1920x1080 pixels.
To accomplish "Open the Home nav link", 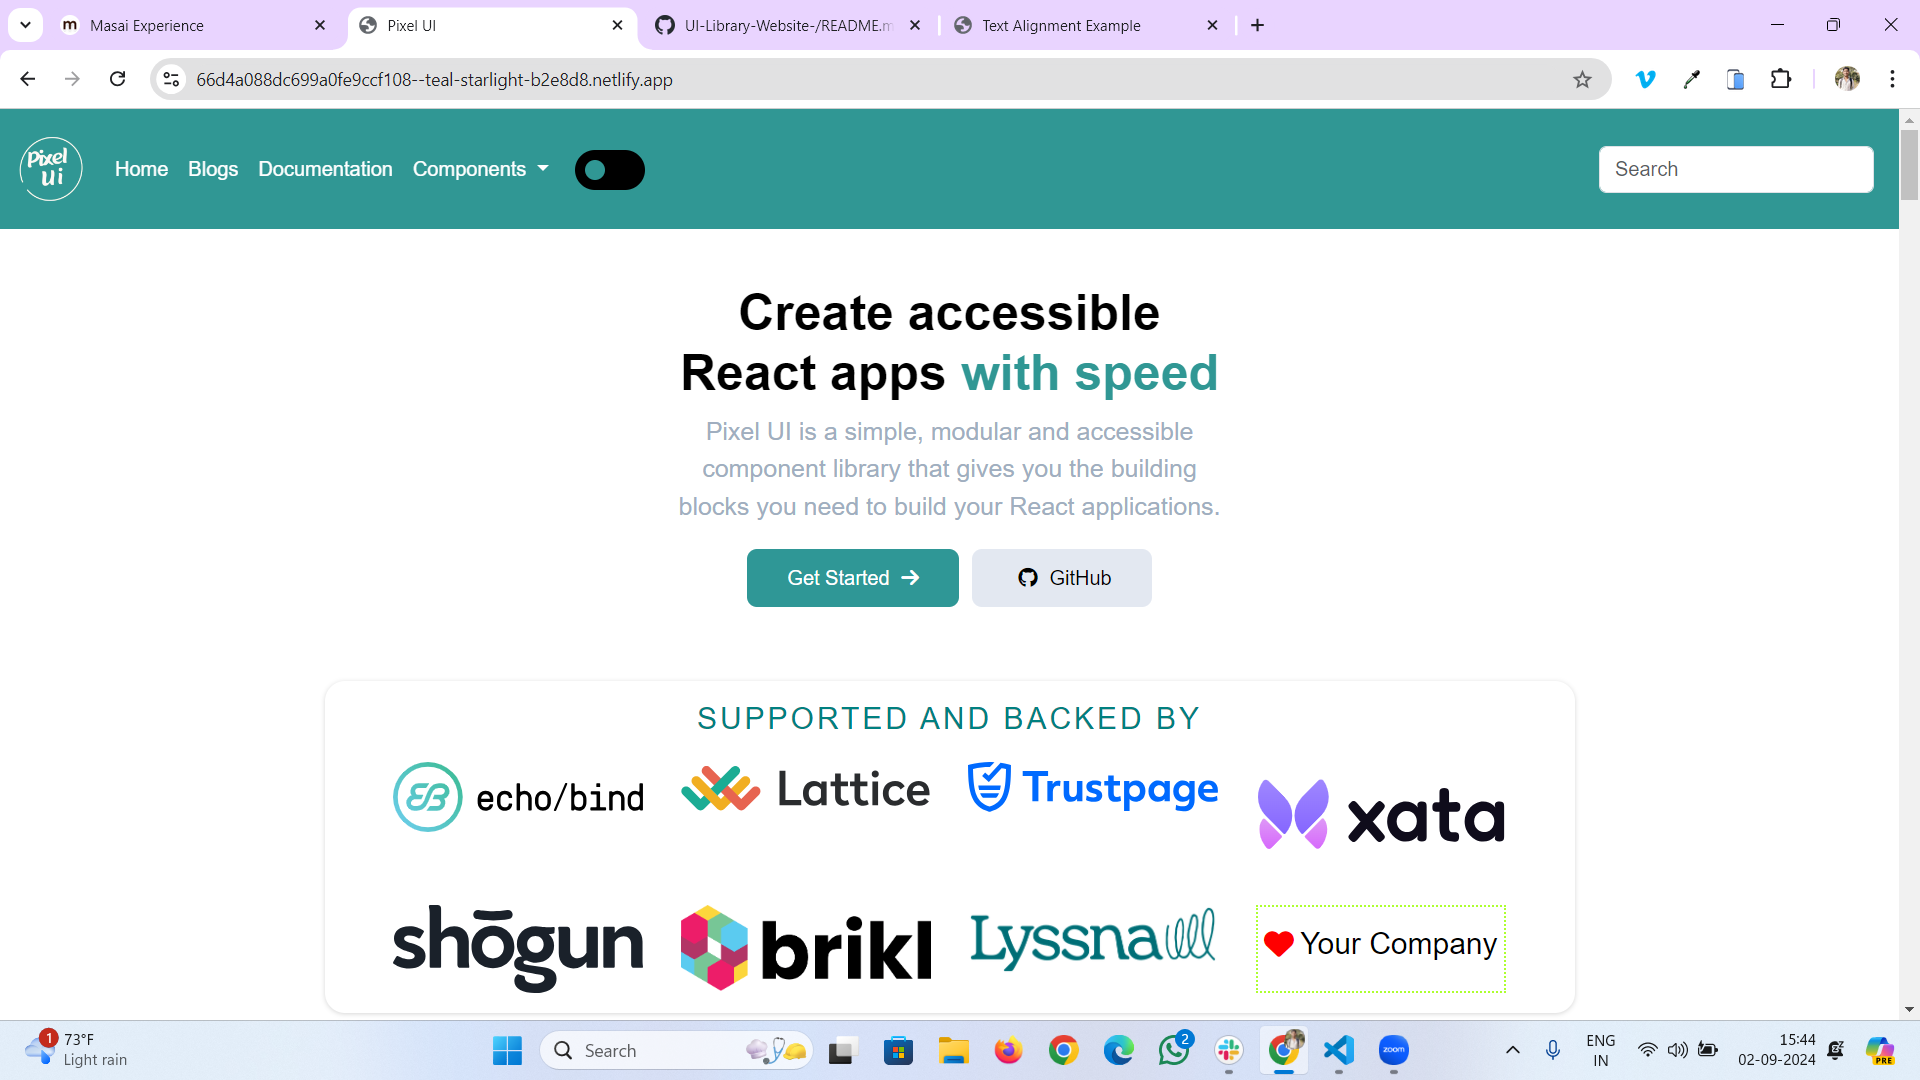I will coord(141,169).
